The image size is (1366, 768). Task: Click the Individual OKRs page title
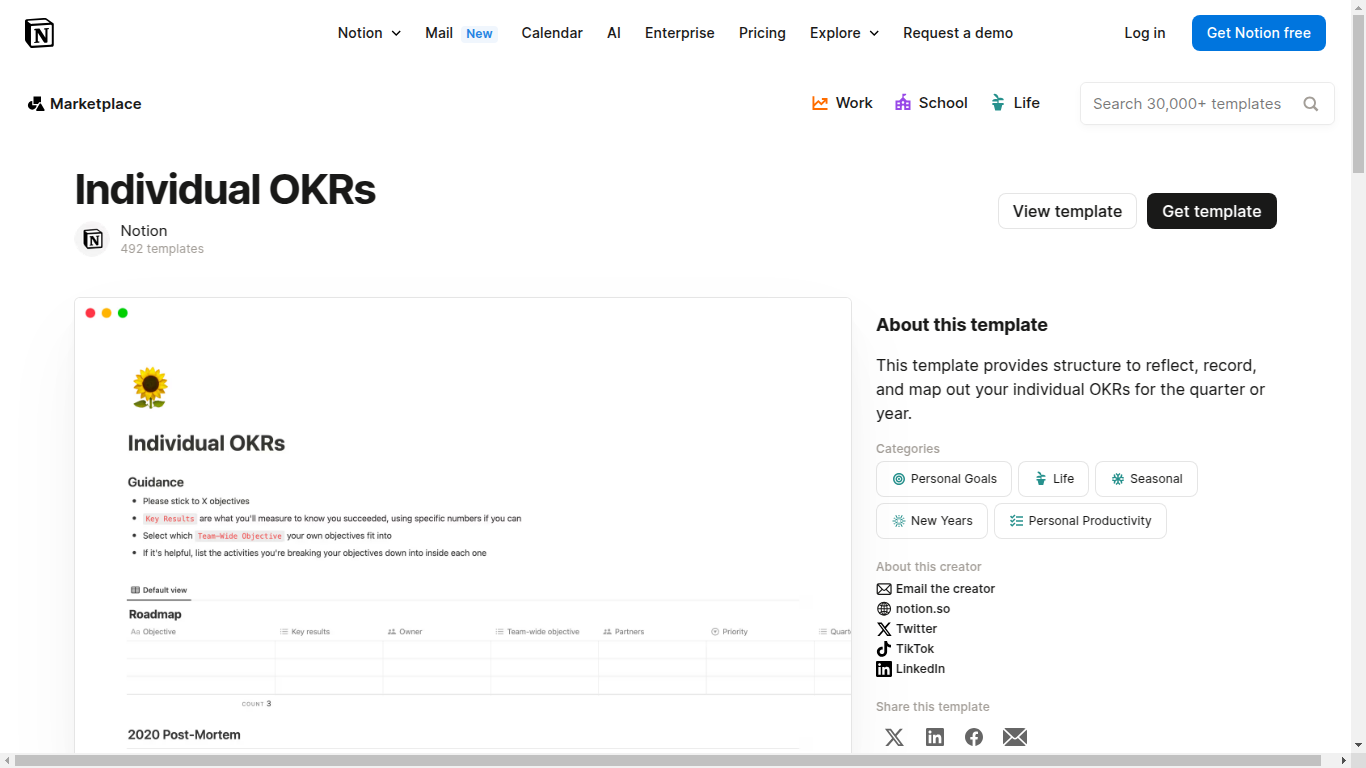click(225, 190)
